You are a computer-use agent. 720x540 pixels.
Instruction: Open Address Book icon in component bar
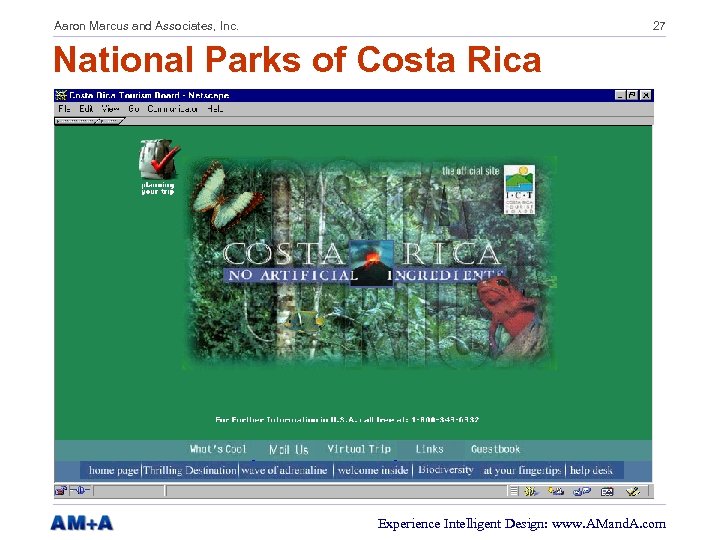(607, 491)
